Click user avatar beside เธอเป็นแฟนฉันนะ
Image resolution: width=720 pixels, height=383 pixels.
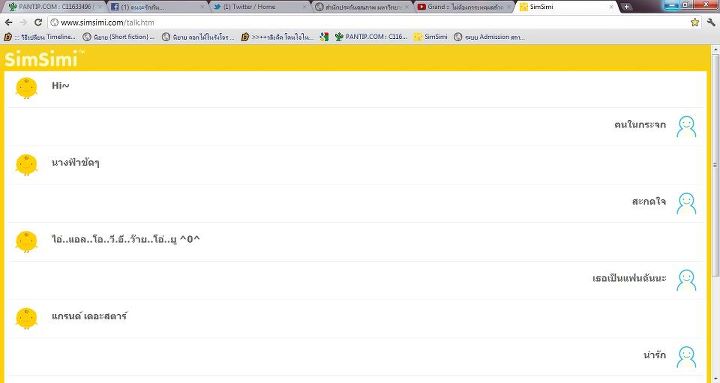[686, 280]
